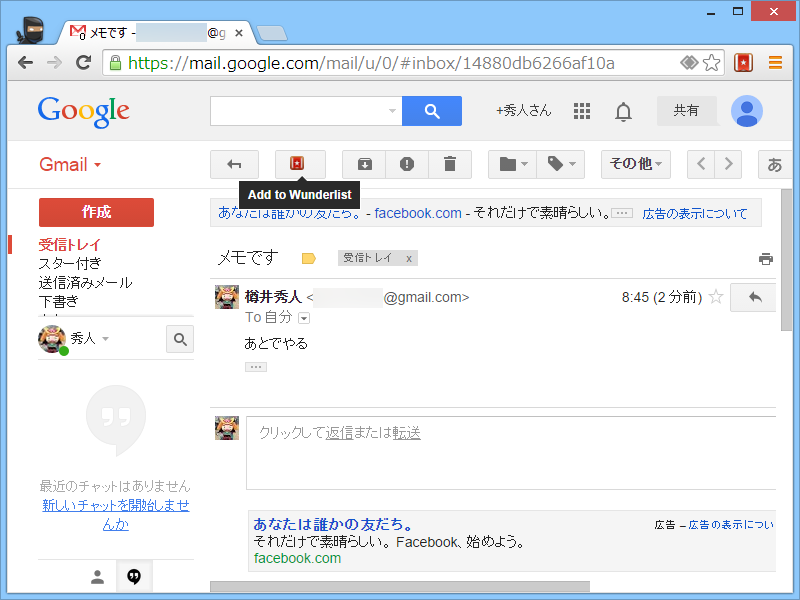The width and height of the screenshot is (800, 600).
Task: Open the スター付き starred folder
Action: pyautogui.click(x=70, y=263)
